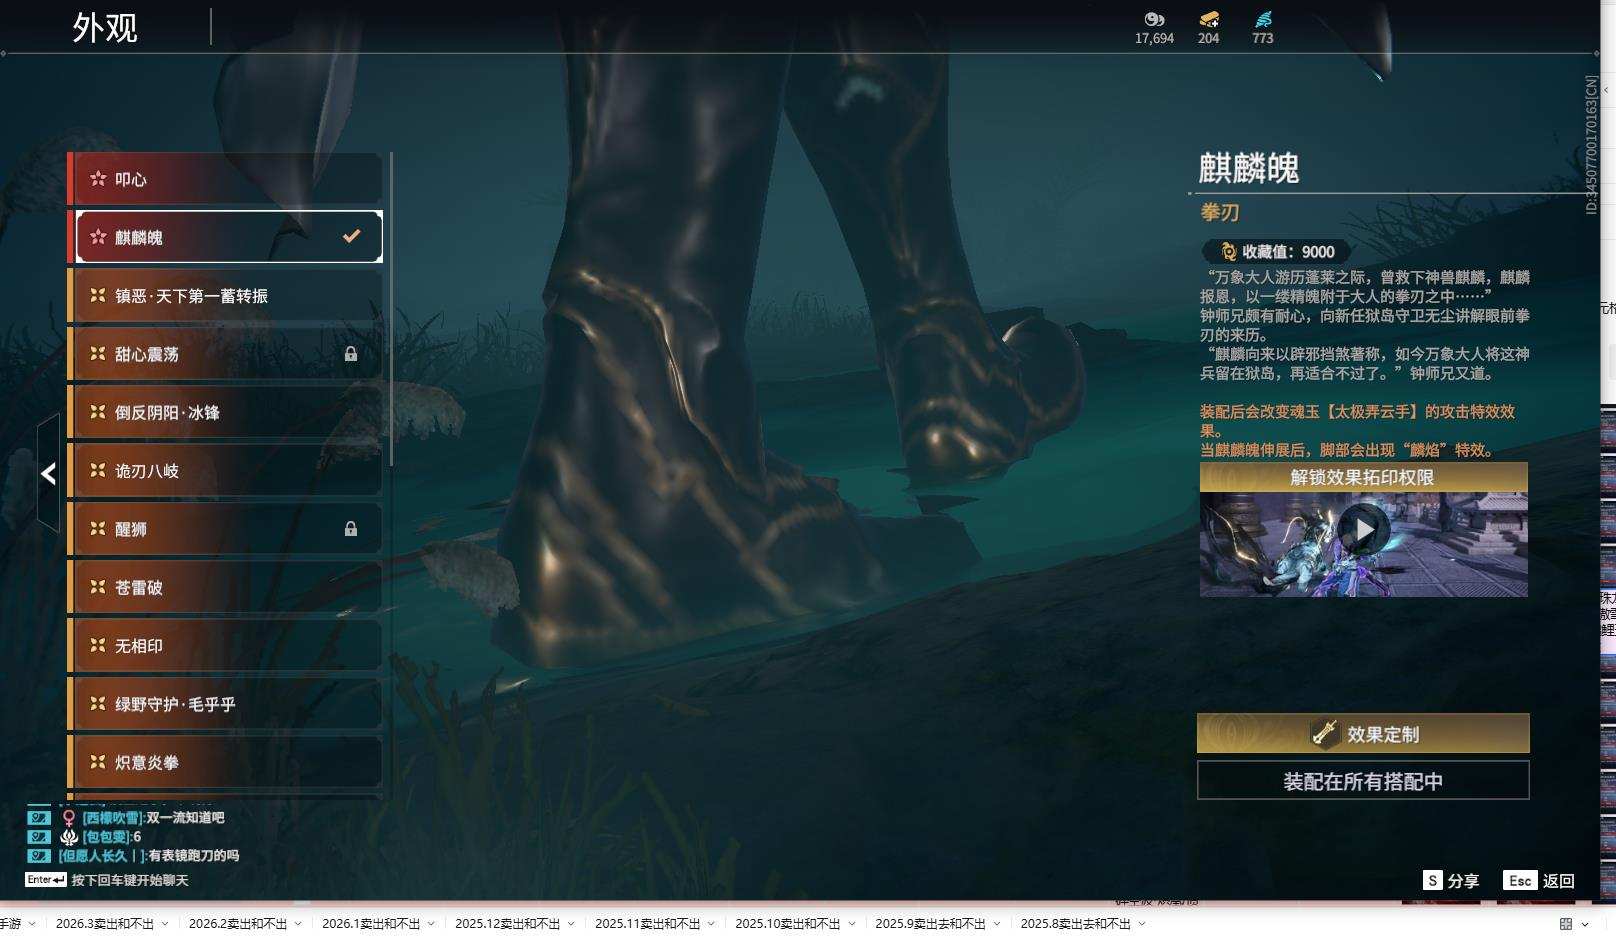
Task: Click the Enter key icon in chat
Action: (x=46, y=880)
